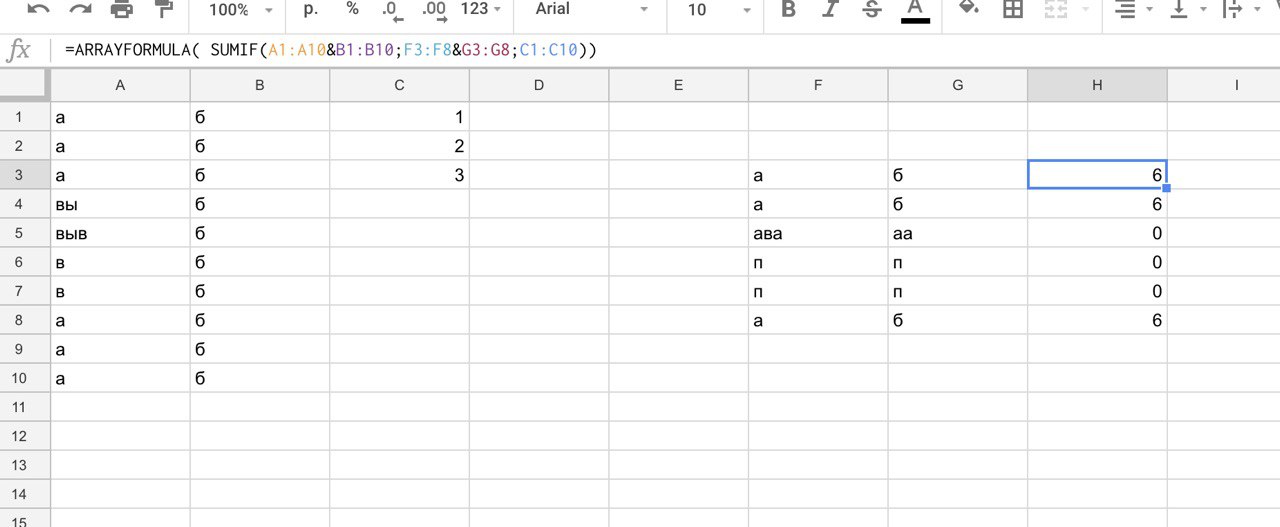Image resolution: width=1280 pixels, height=527 pixels.
Task: Select cell H3 showing 6
Action: click(1097, 175)
